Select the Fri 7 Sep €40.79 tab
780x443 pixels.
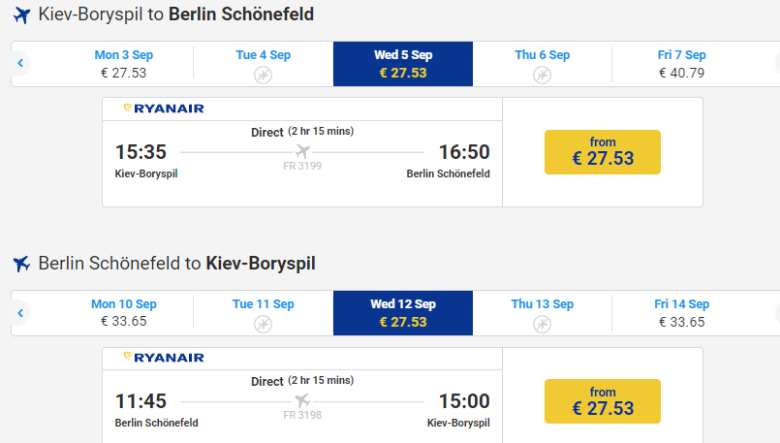[x=681, y=63]
